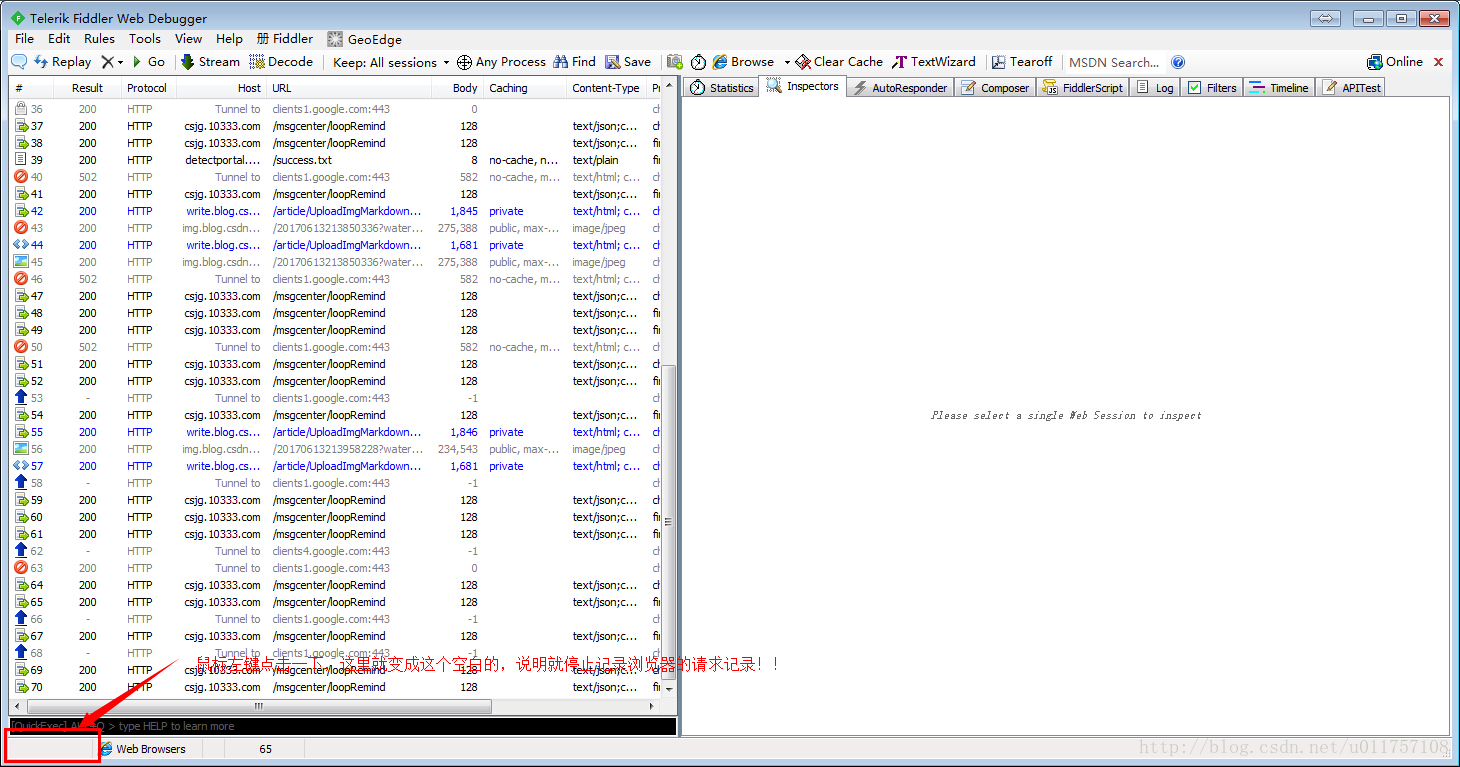Click the Online status indicator
This screenshot has width=1460, height=767.
(1395, 62)
